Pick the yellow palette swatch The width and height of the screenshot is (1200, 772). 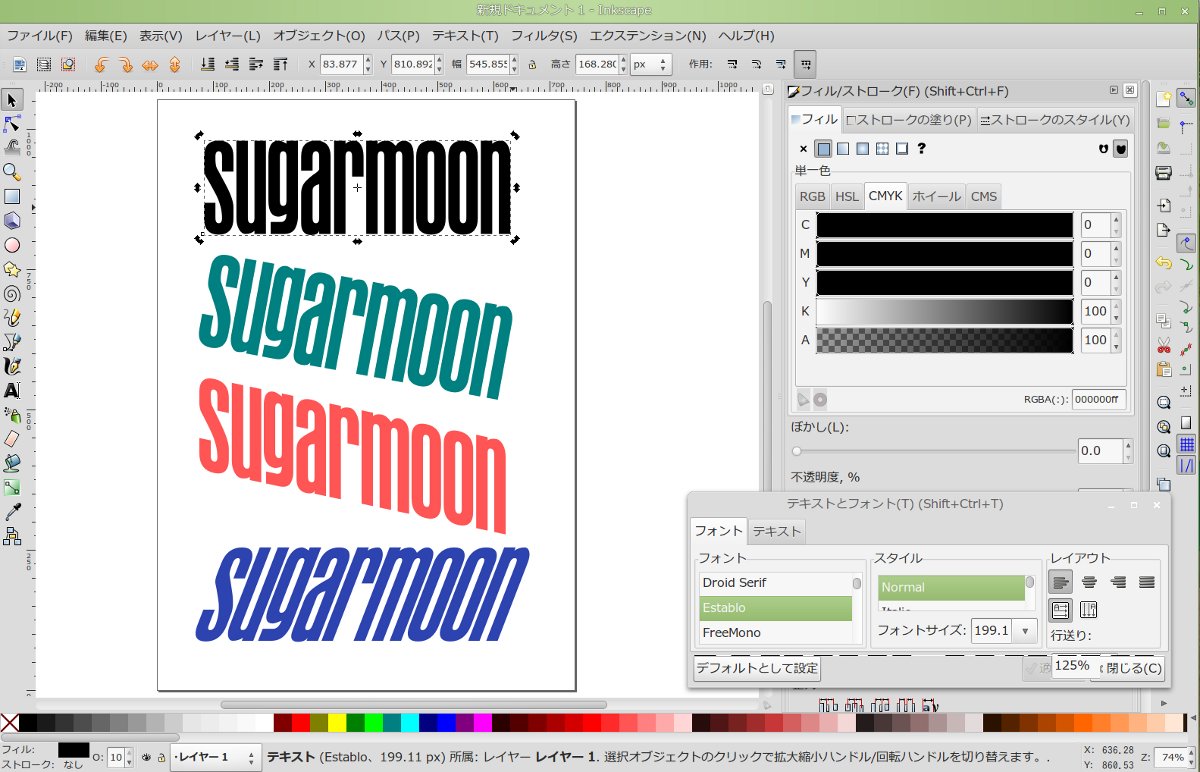(337, 723)
